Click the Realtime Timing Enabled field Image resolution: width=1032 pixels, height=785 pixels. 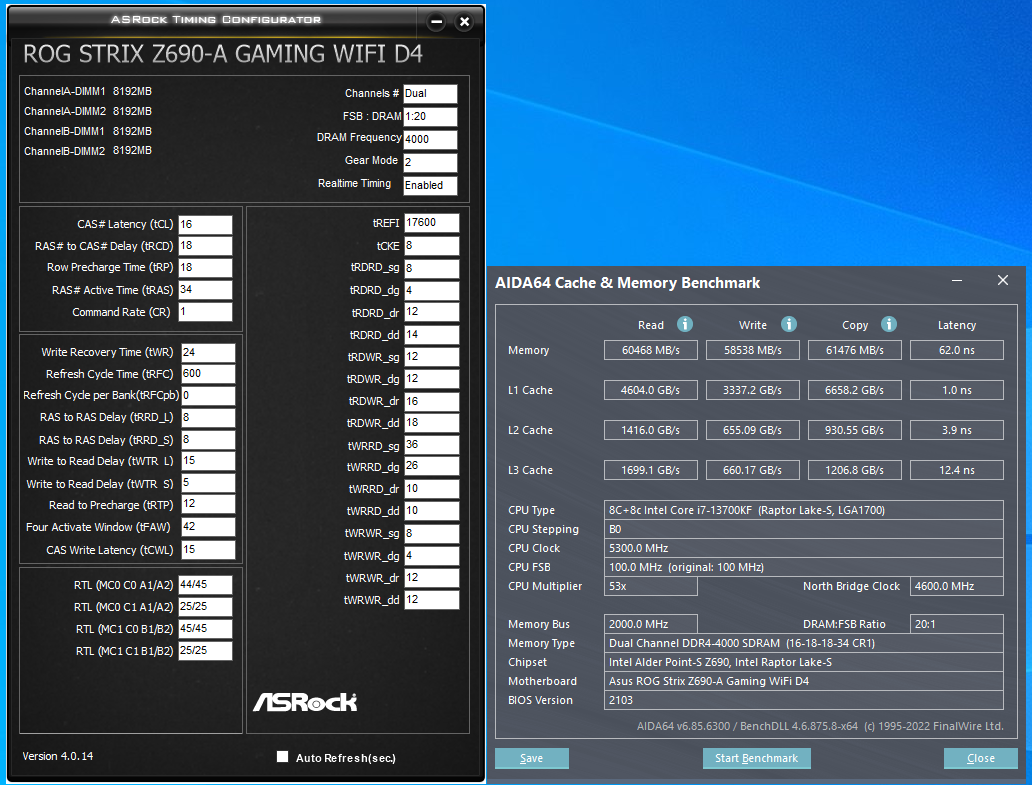pos(430,186)
